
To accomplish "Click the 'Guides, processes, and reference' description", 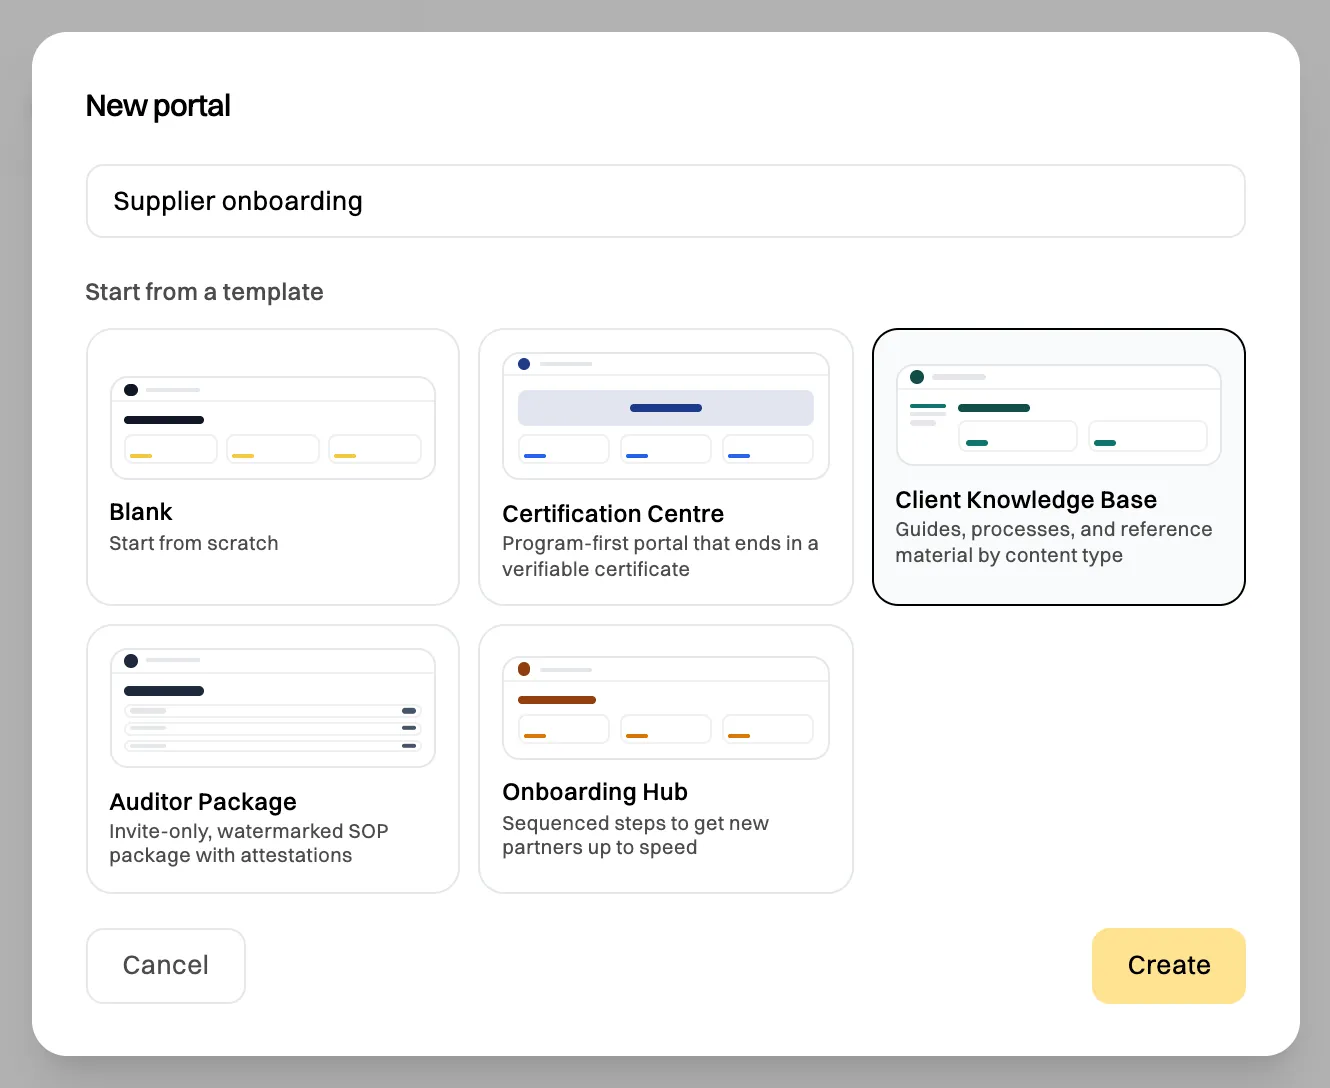I will click(1054, 542).
